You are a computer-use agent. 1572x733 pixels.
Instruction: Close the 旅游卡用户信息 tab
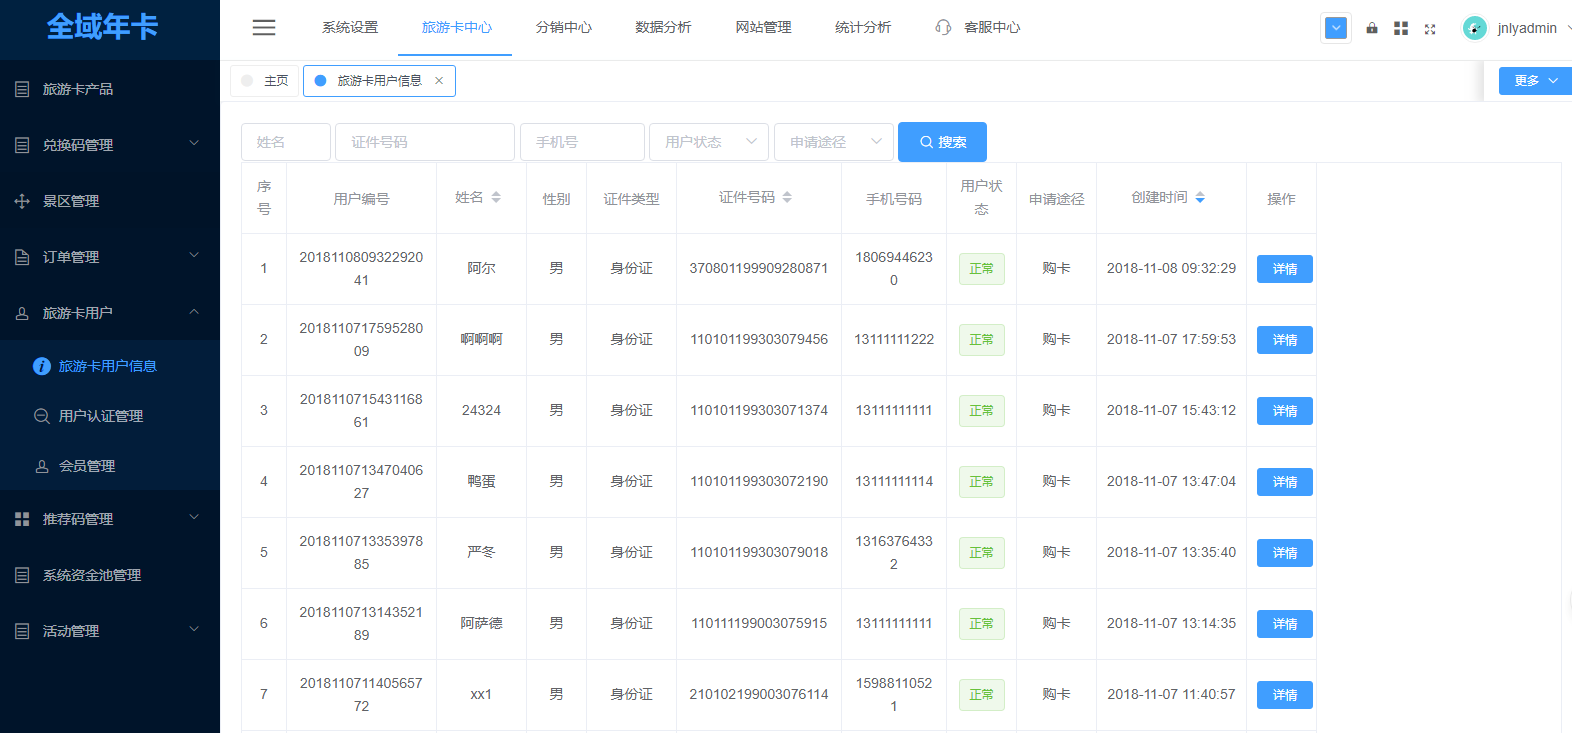point(439,81)
